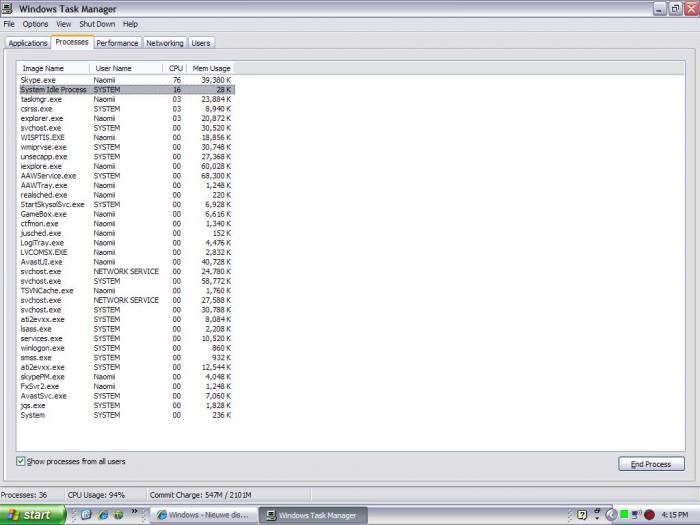This screenshot has height=525, width=700.
Task: Select the taskmgr.exe process
Action: pos(126,99)
